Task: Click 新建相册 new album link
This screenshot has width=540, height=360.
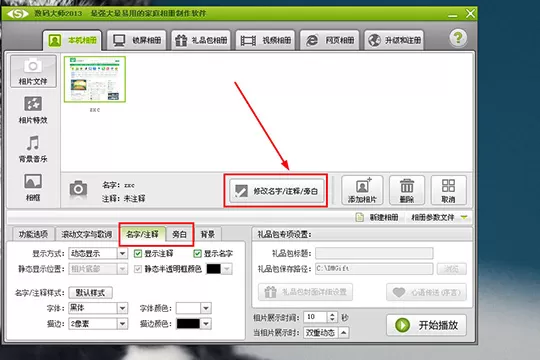Action: coord(377,217)
